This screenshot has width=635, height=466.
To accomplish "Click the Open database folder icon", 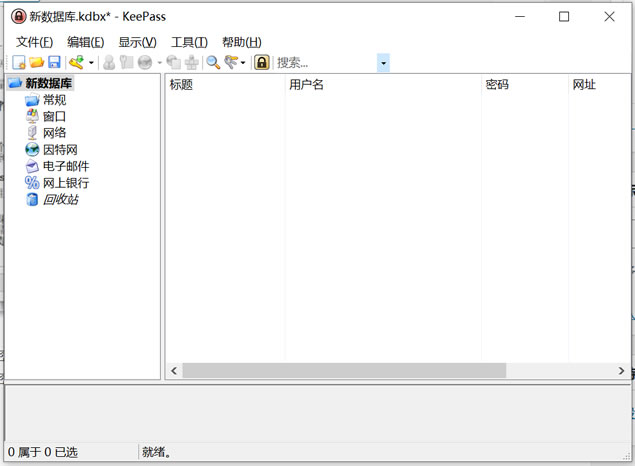I will pos(36,62).
